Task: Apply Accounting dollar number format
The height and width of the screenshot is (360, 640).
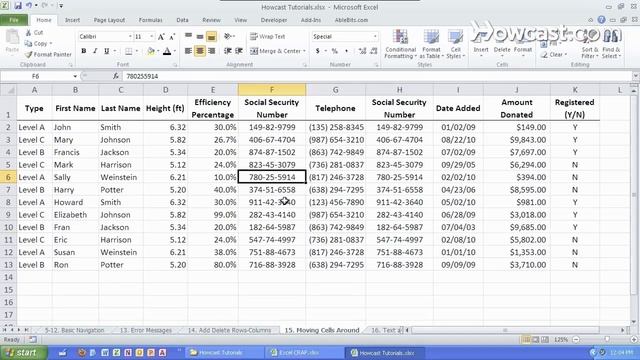Action: (318, 51)
